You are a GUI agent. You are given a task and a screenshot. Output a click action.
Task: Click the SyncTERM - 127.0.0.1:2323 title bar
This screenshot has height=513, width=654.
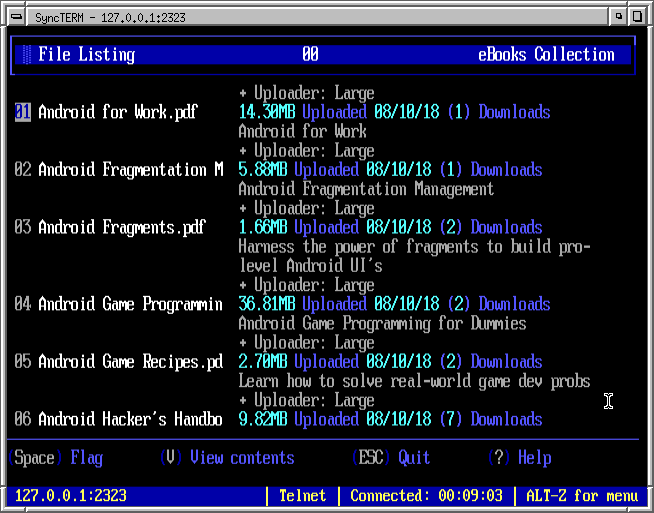[x=317, y=17]
